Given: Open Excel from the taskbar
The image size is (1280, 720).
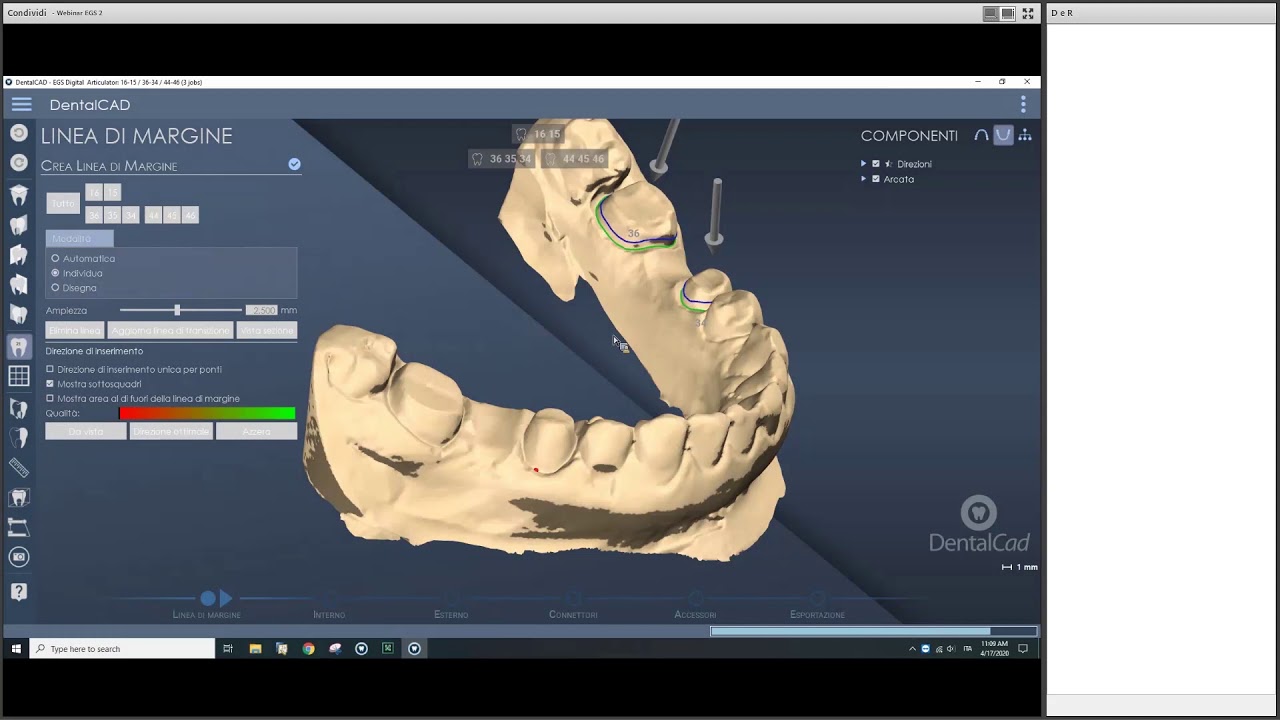Looking at the screenshot, I should coord(388,649).
